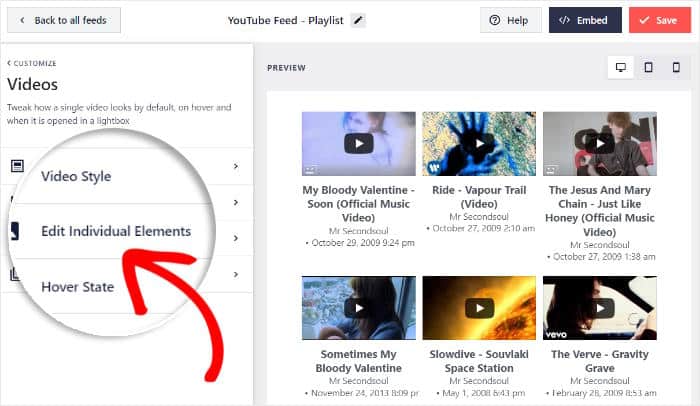Play The Verve - Gravity Grave video

(x=599, y=308)
